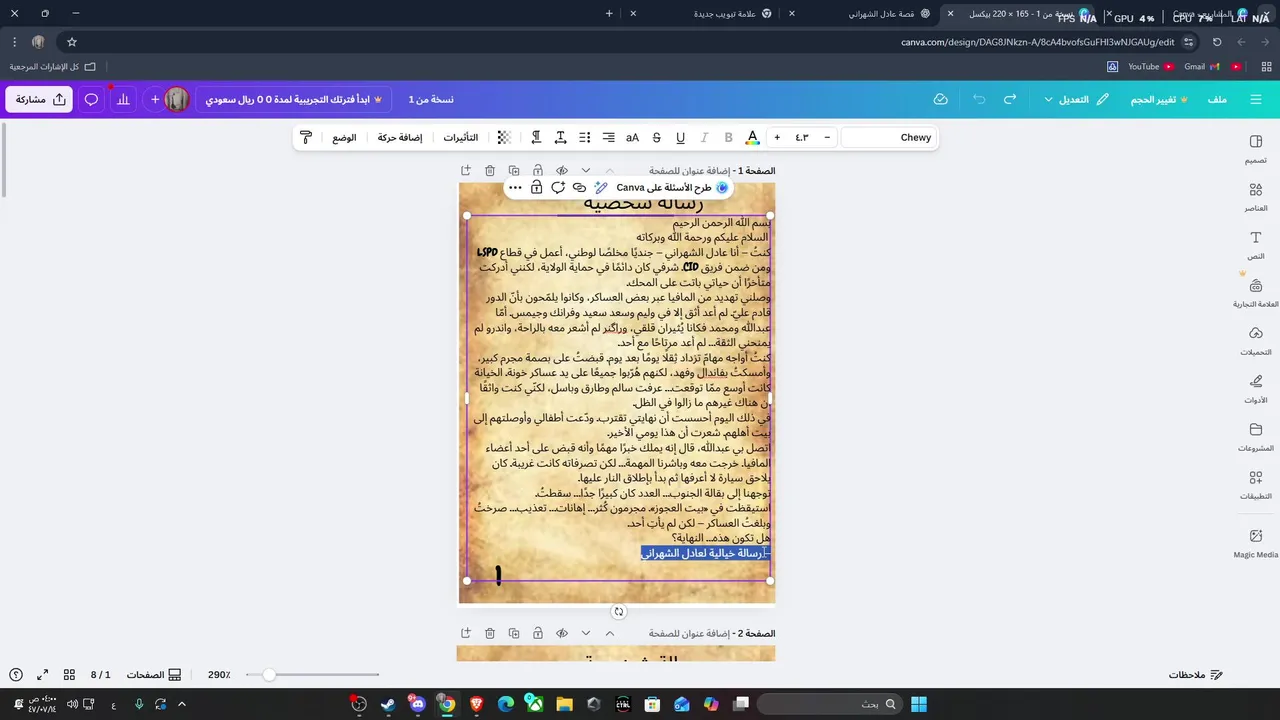
Task: Open Position panel (الوضع)
Action: point(344,137)
